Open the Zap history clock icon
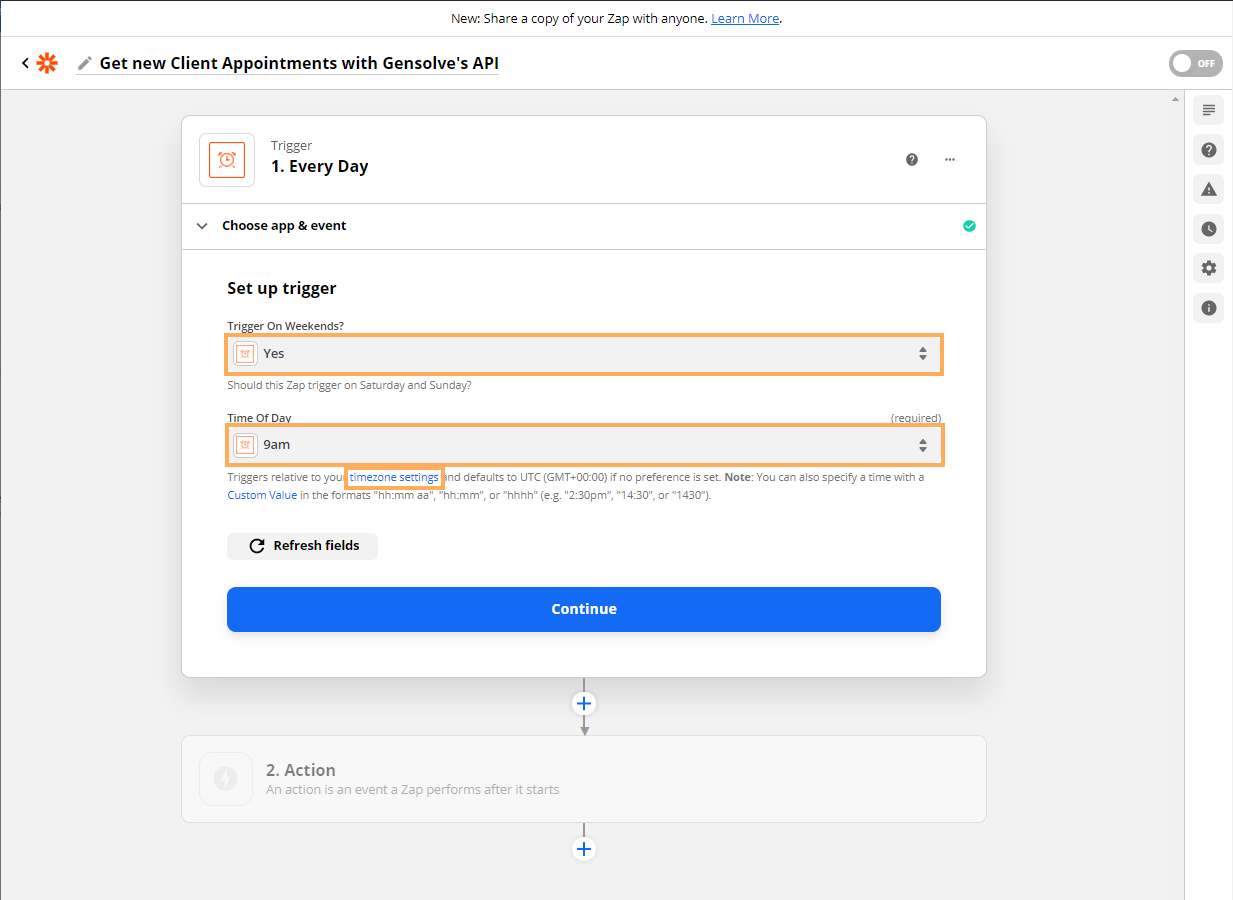The width and height of the screenshot is (1233, 900). (1209, 229)
